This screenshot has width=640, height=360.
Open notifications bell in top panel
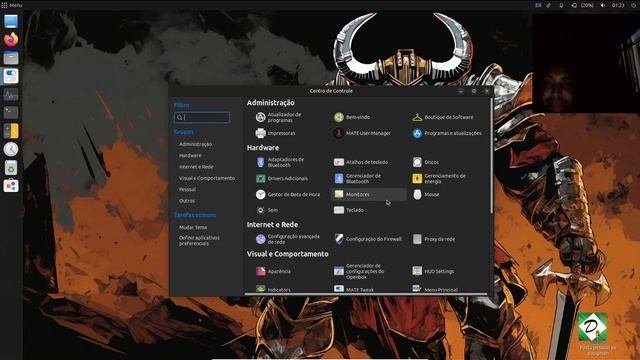point(561,5)
